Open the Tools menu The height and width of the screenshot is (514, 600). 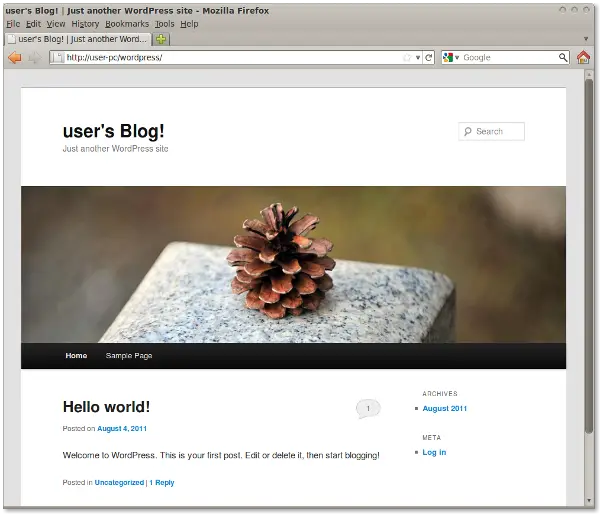(164, 24)
